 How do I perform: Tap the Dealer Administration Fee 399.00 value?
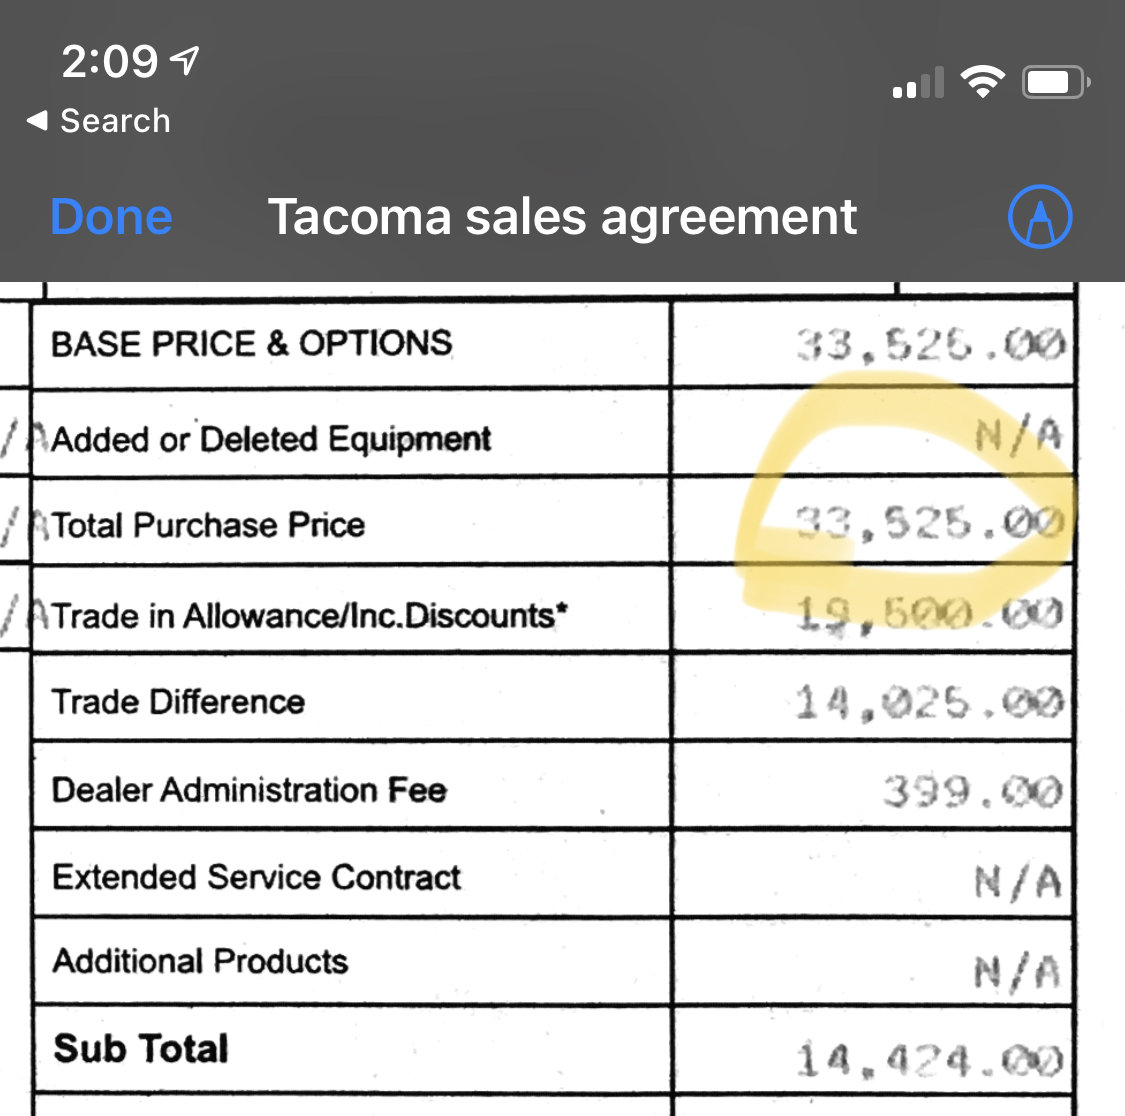(x=973, y=792)
